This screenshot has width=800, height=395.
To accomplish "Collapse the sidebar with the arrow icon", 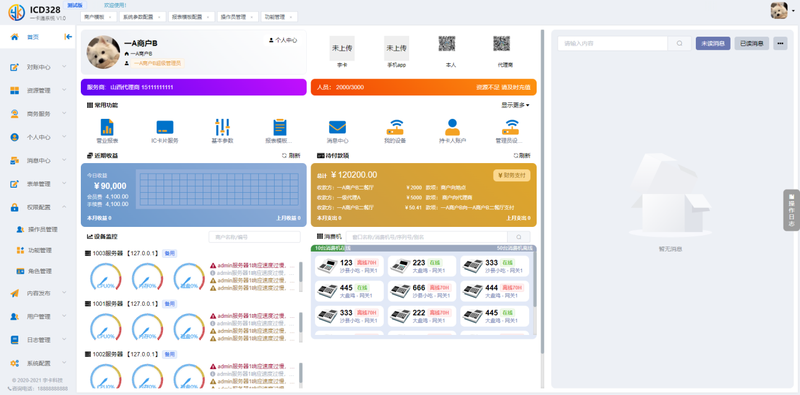I will tap(68, 37).
